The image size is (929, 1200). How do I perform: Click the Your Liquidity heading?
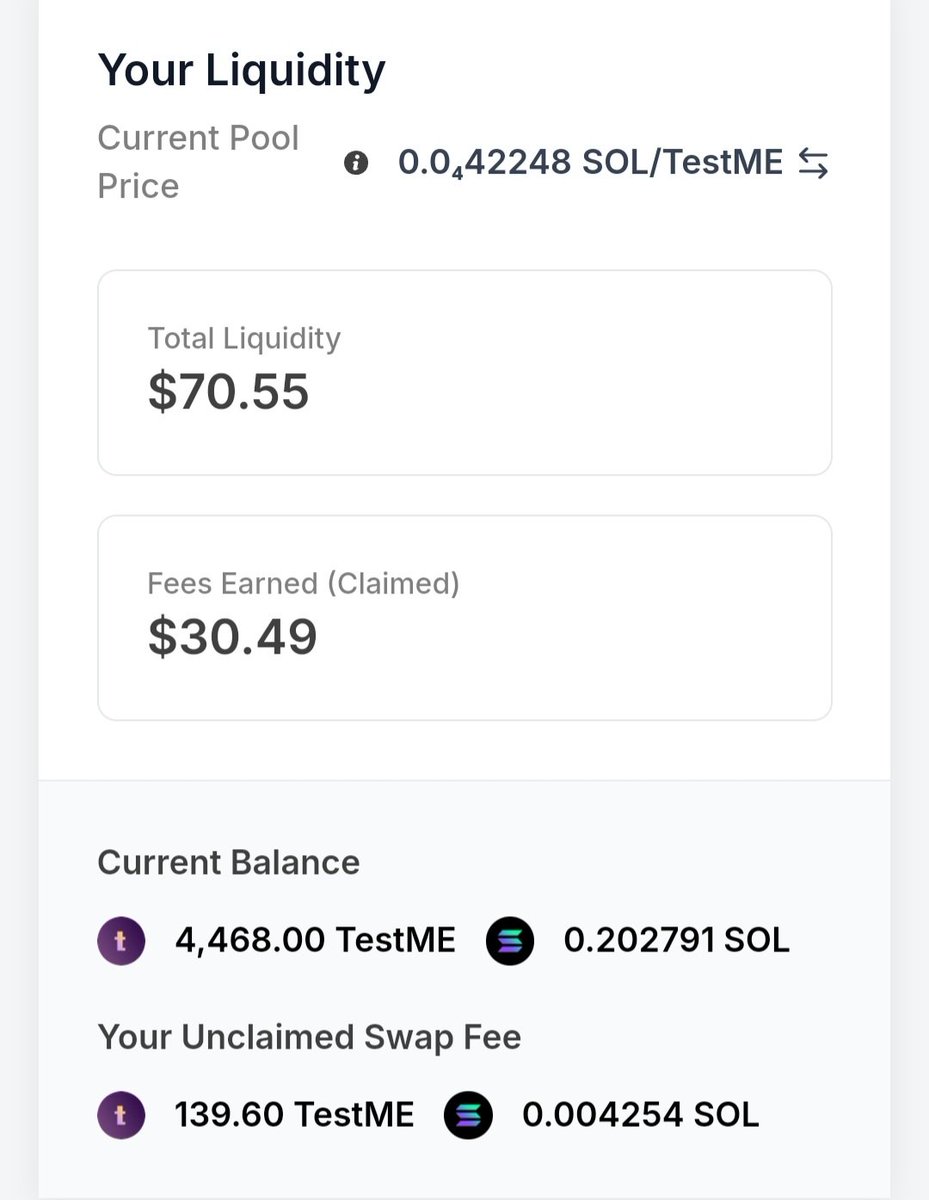(x=241, y=71)
